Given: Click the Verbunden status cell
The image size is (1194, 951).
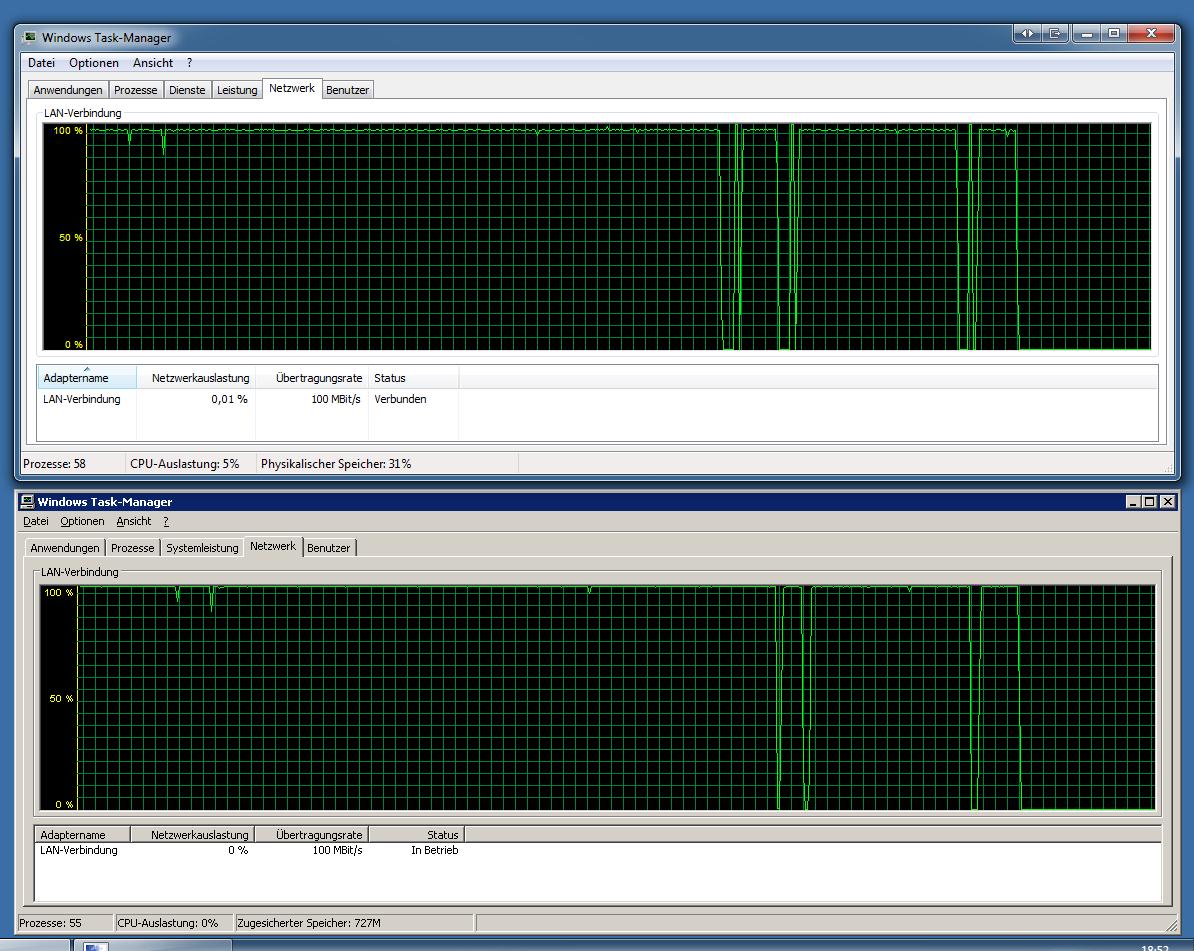Looking at the screenshot, I should pyautogui.click(x=400, y=399).
